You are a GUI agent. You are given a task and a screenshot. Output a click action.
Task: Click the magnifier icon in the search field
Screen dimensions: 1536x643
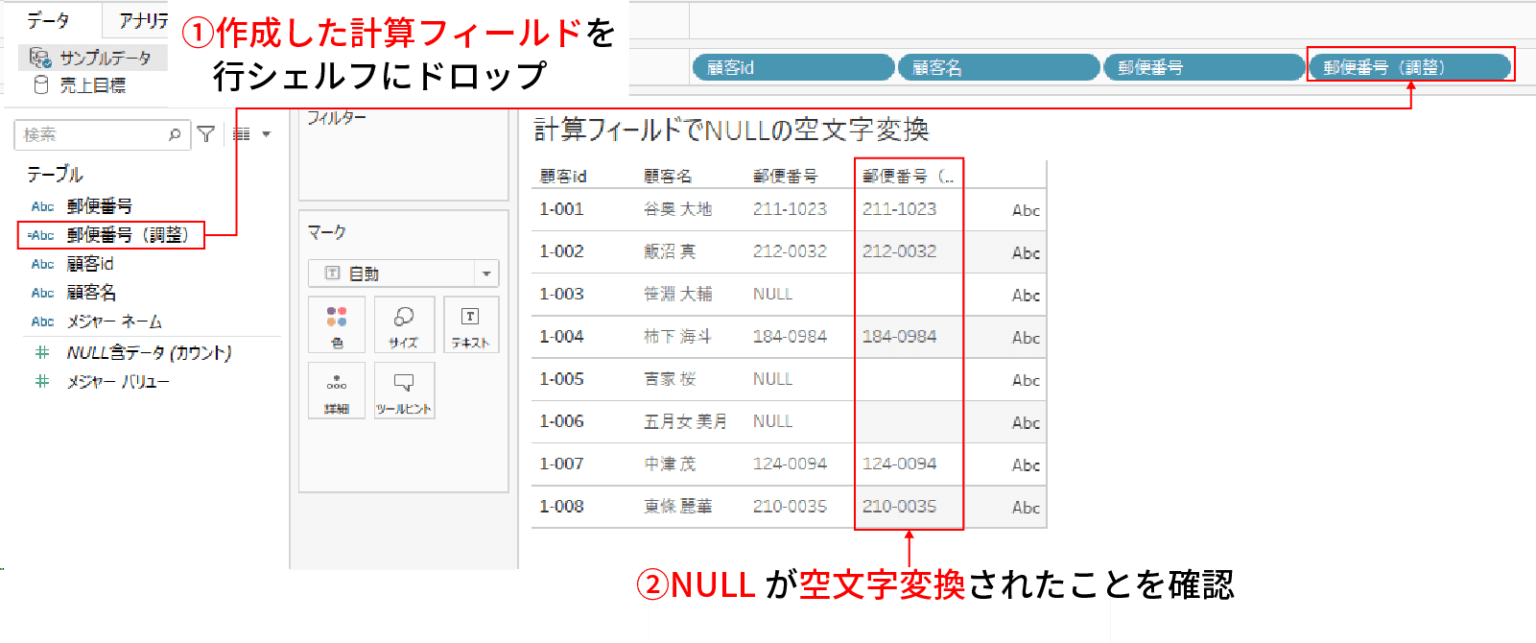pyautogui.click(x=175, y=133)
